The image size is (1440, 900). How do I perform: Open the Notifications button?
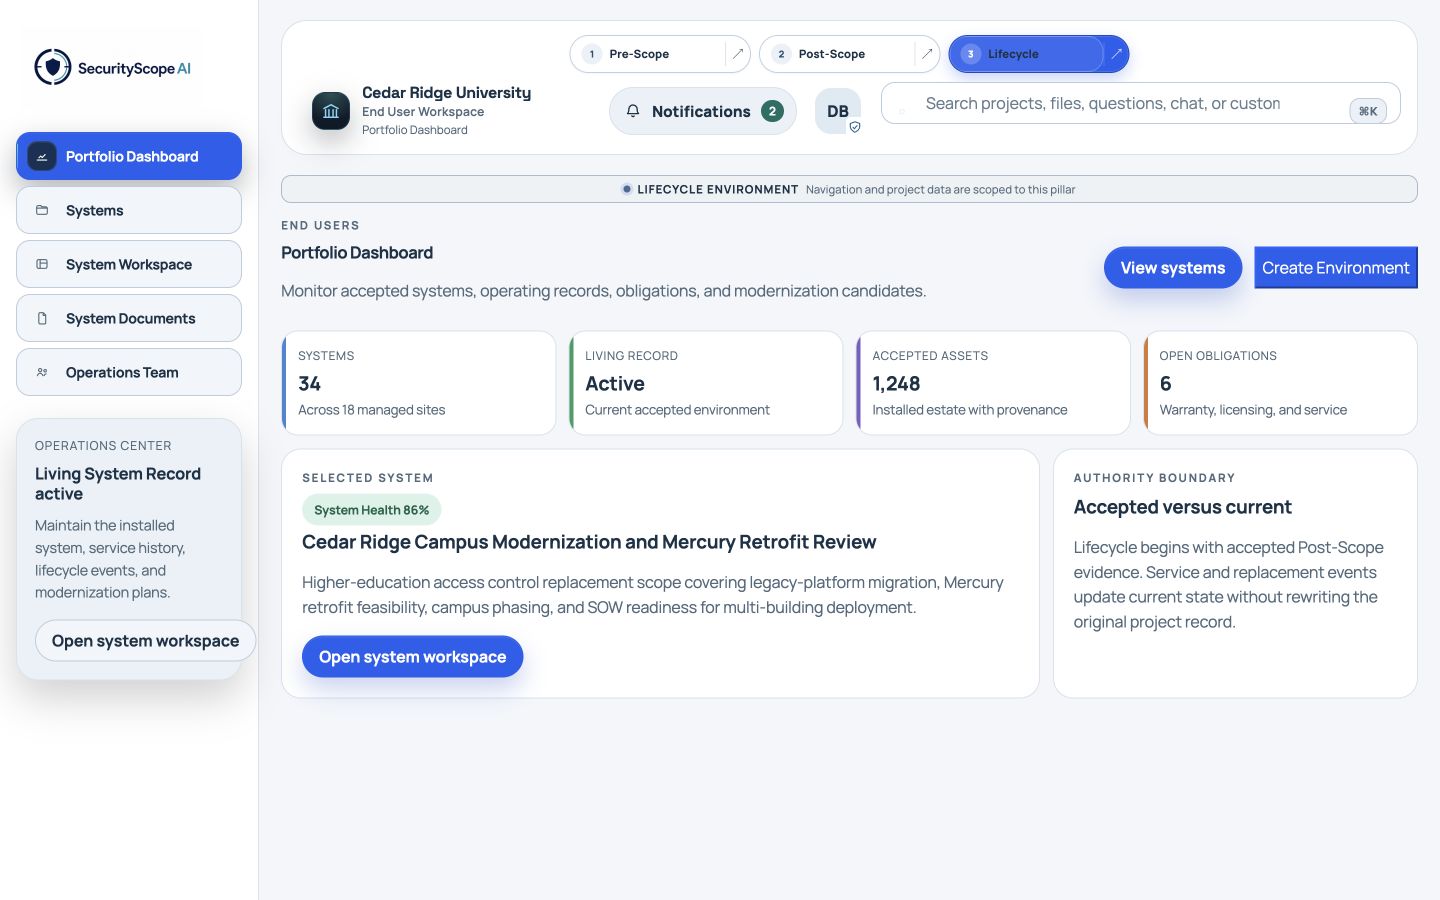click(703, 111)
